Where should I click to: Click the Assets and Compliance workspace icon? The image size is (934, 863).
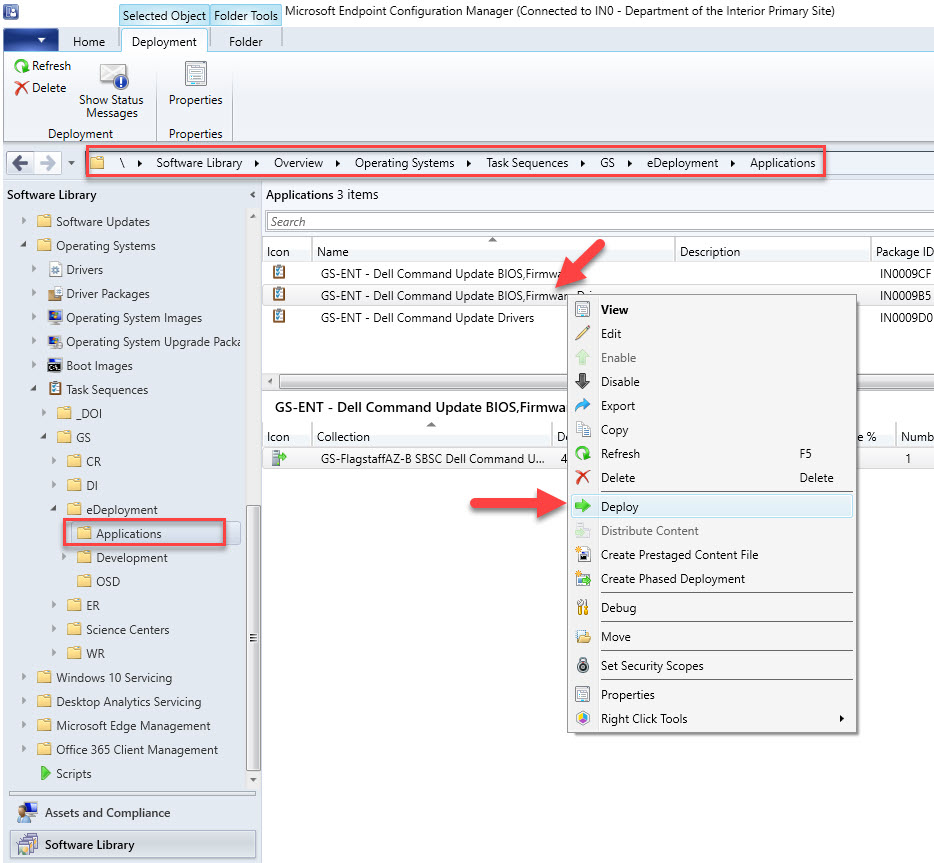27,812
